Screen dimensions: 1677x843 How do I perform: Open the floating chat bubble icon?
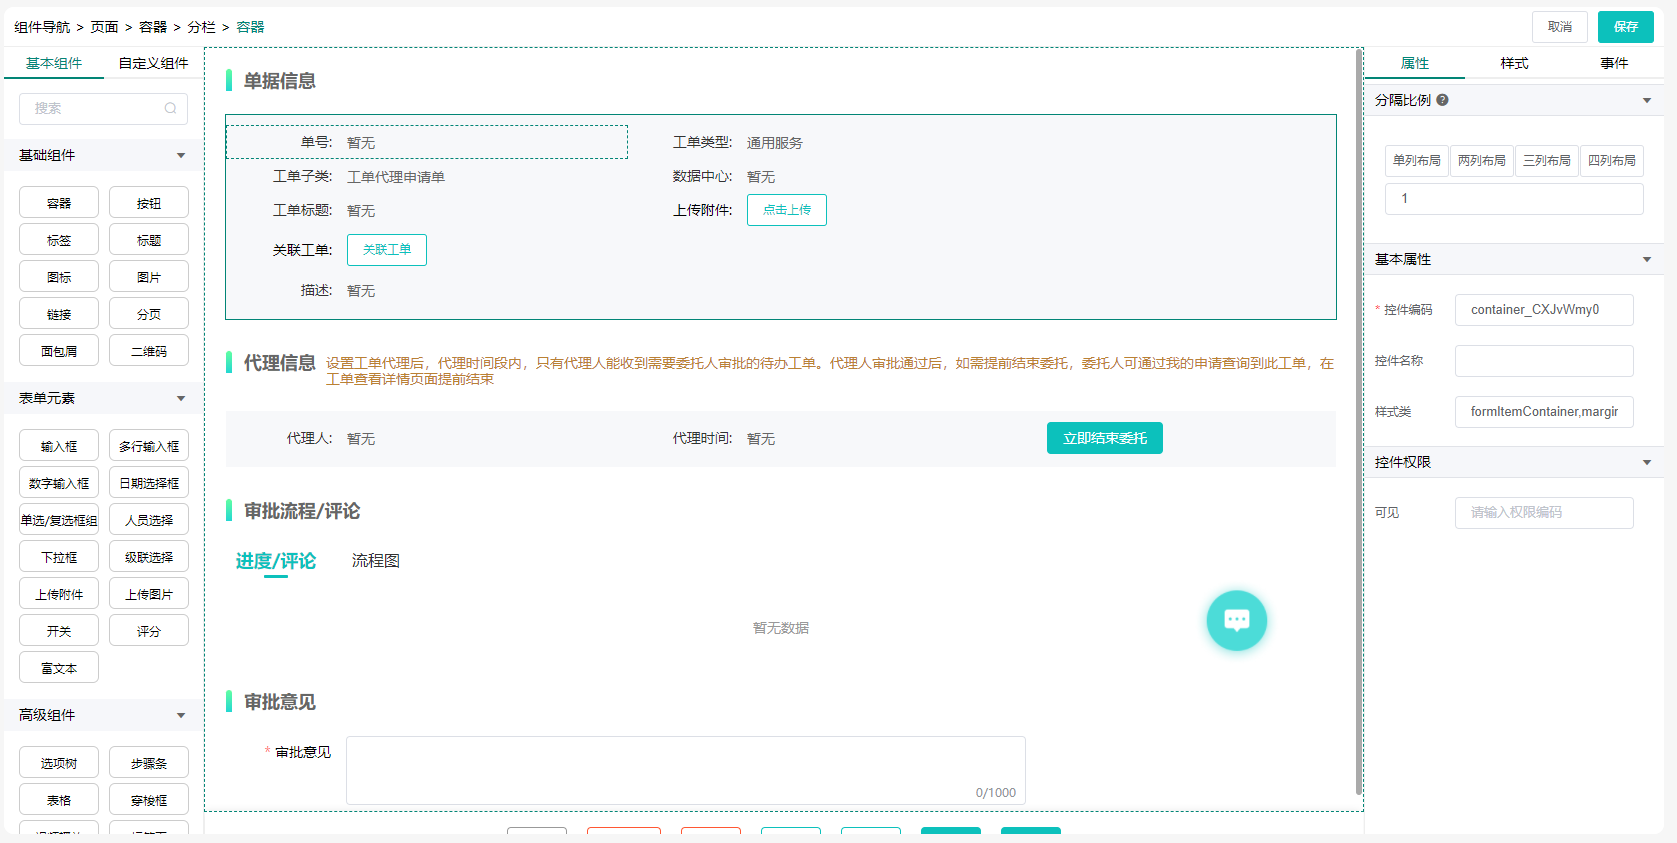(1237, 620)
